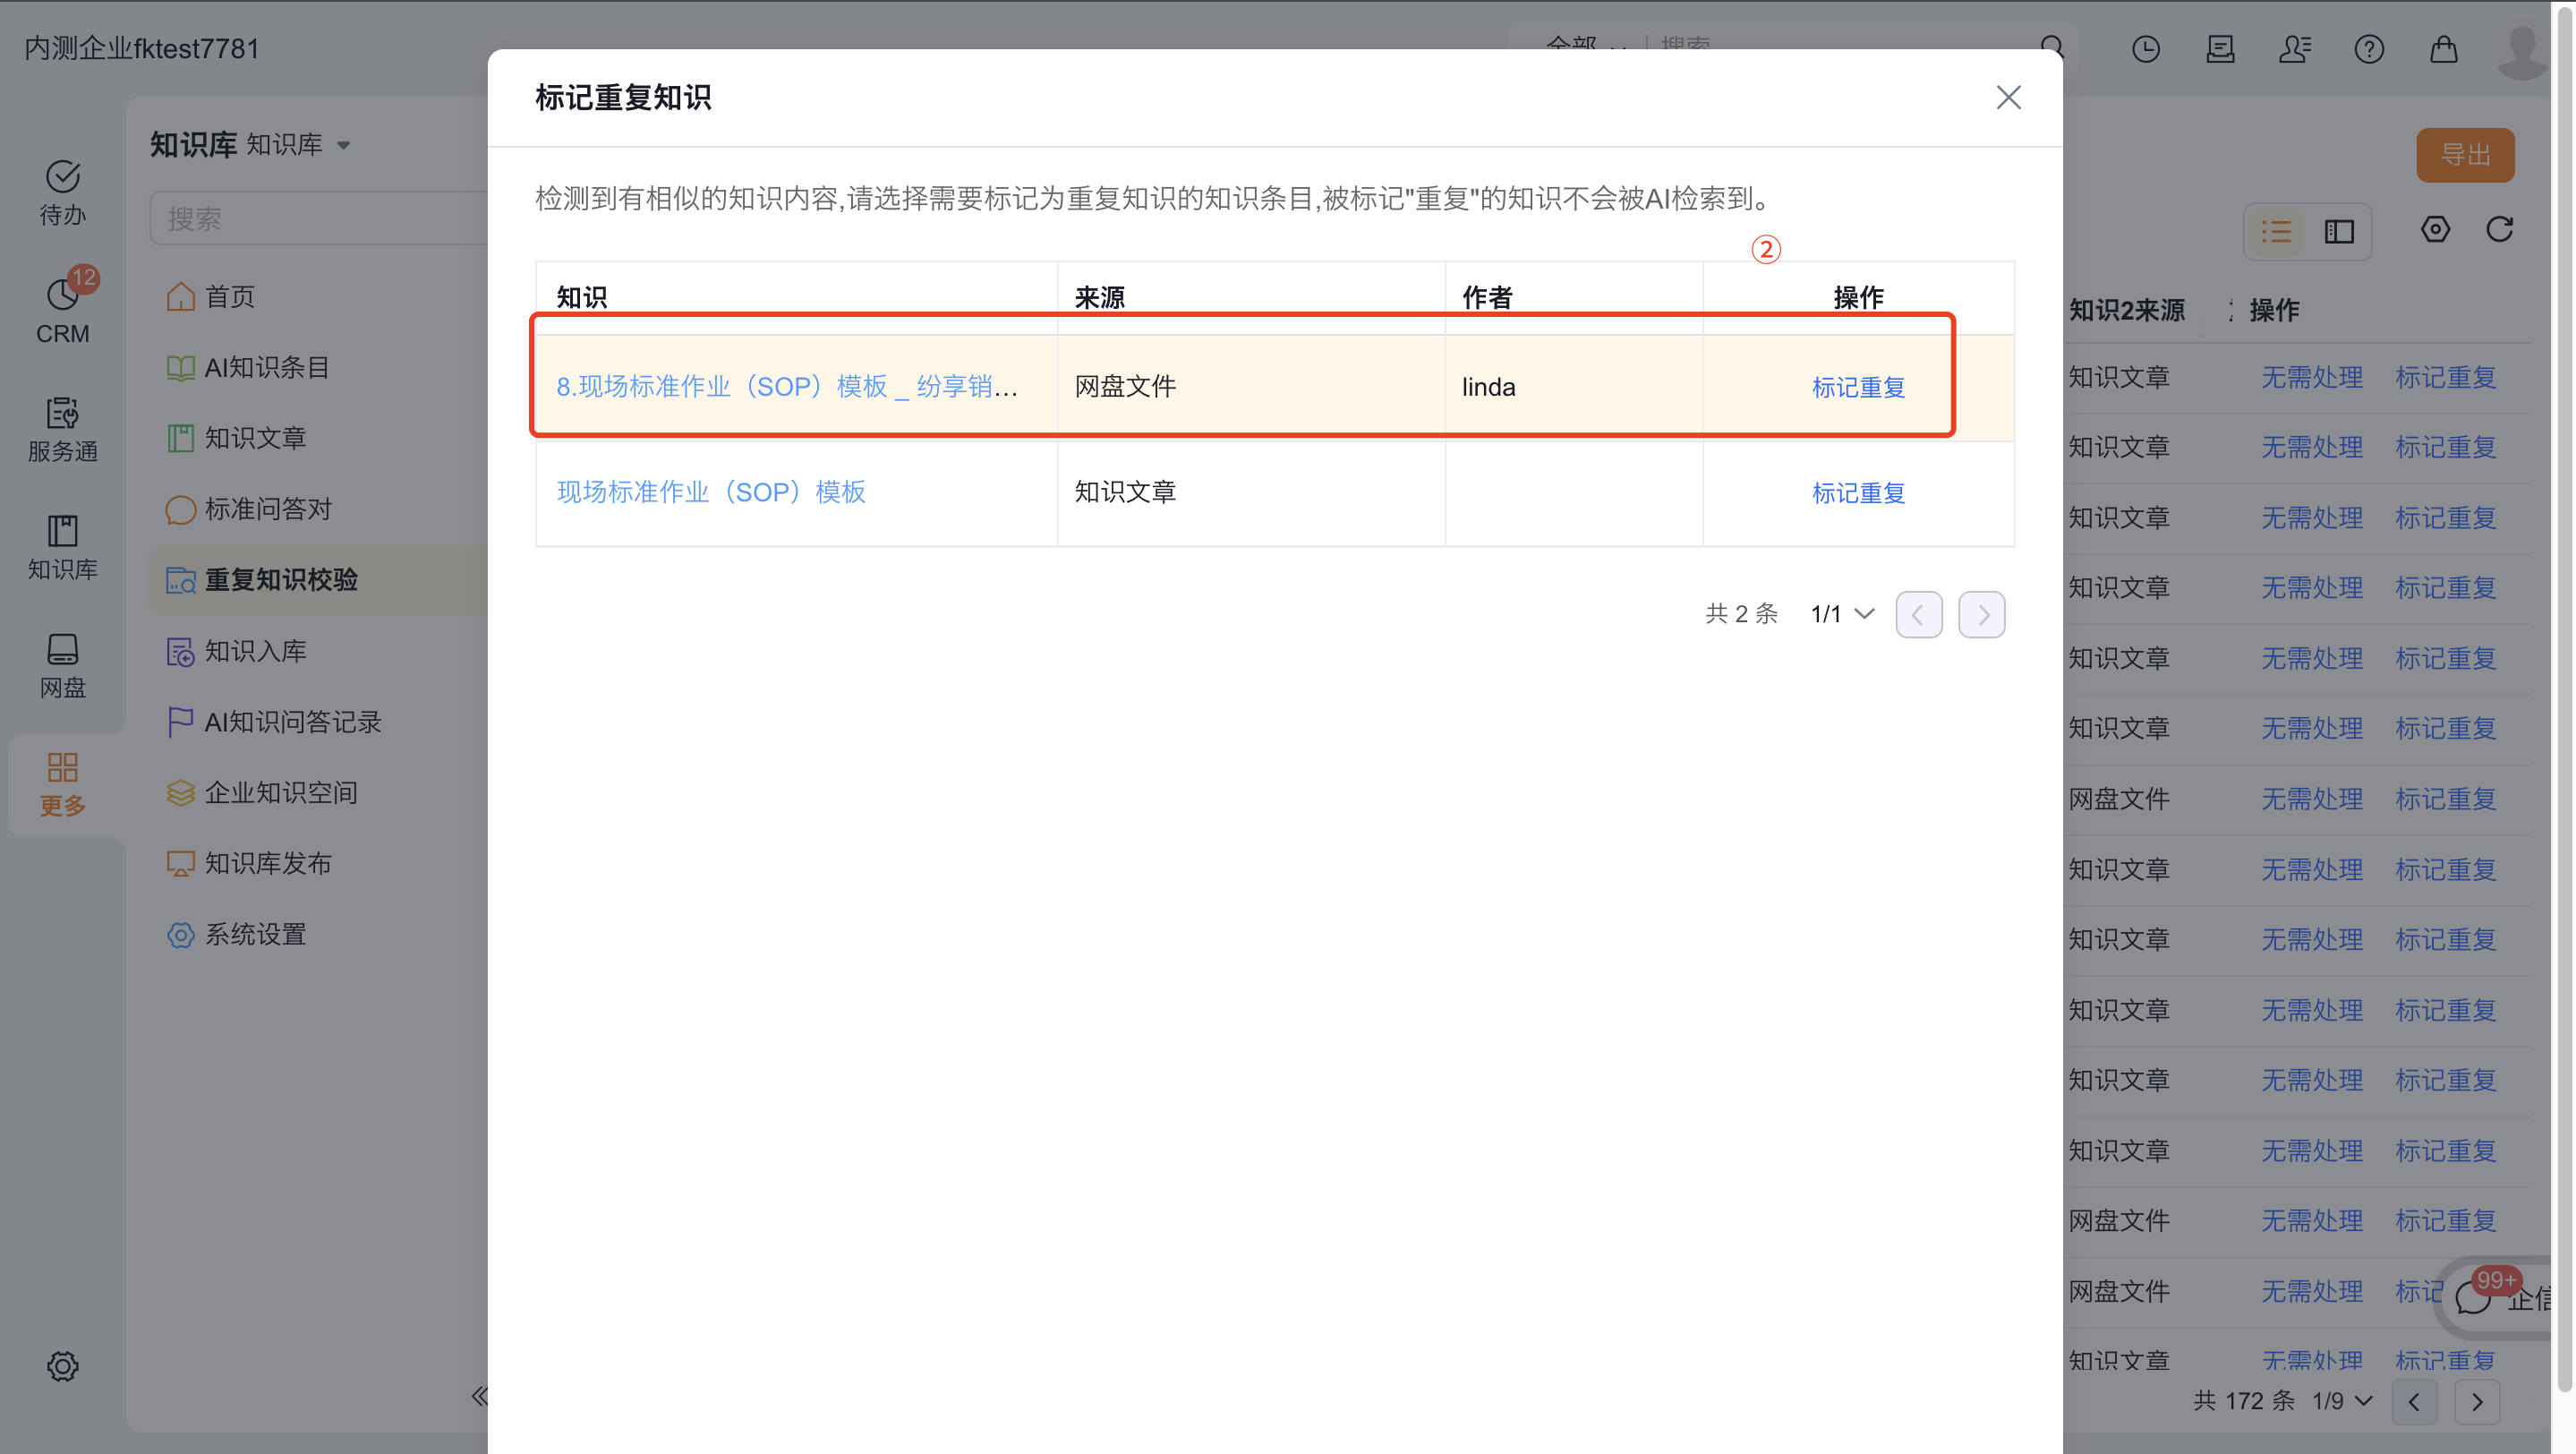
Task: Close the 标记重复知识 dialog
Action: pyautogui.click(x=2008, y=98)
